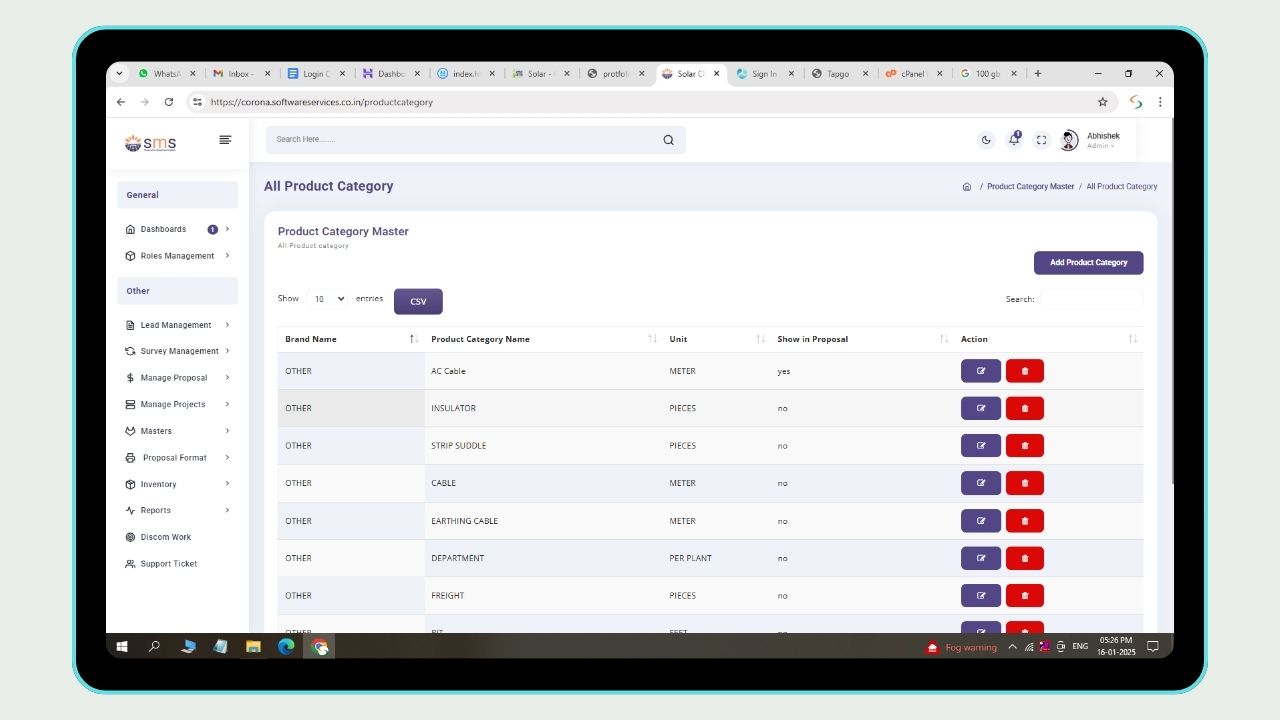Bookmark page with star icon

click(x=1103, y=102)
